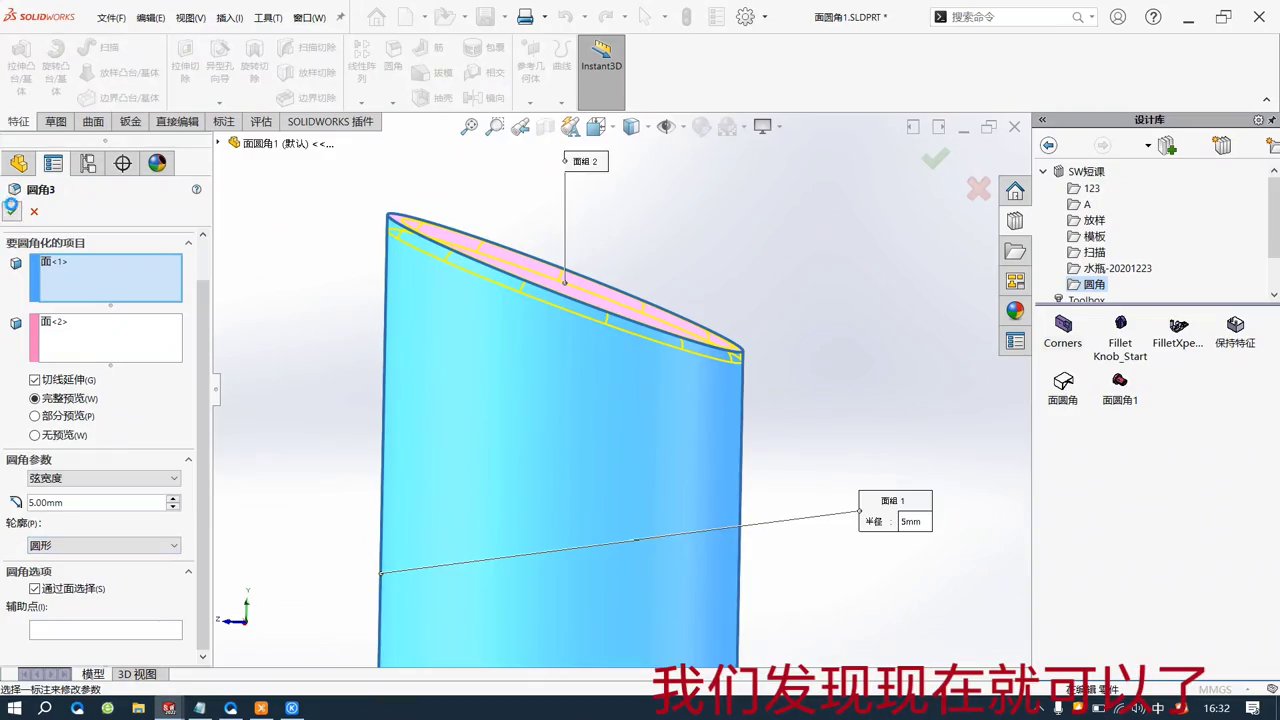The width and height of the screenshot is (1280, 720).
Task: Open the options gear in top toolbar
Action: click(745, 17)
